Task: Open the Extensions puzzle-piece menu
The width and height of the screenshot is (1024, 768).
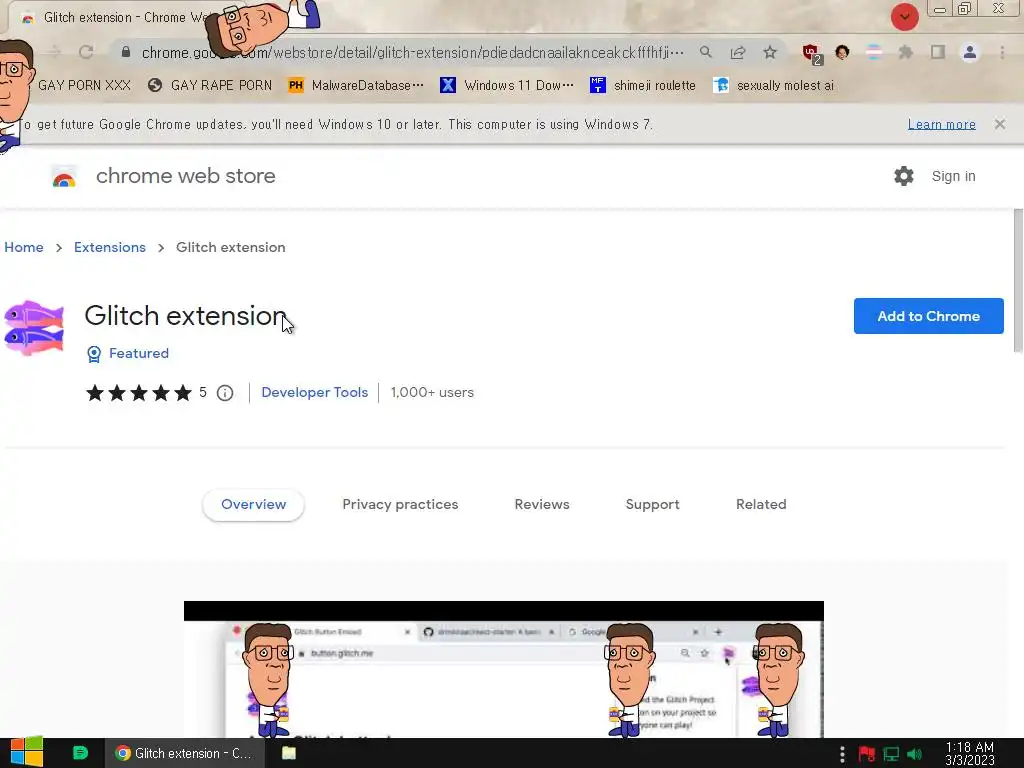Action: coord(906,52)
